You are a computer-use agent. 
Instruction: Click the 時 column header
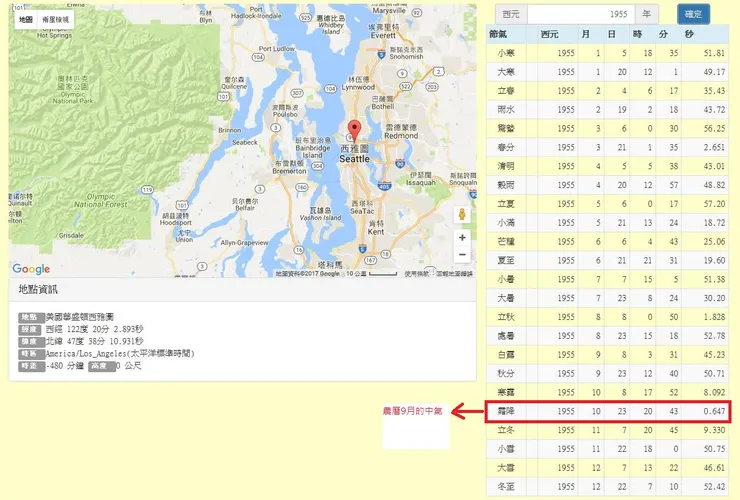point(638,34)
